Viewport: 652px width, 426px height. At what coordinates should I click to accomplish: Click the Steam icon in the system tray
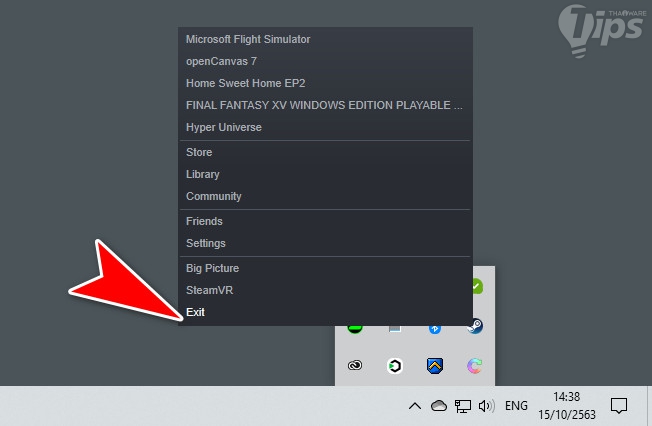(475, 327)
